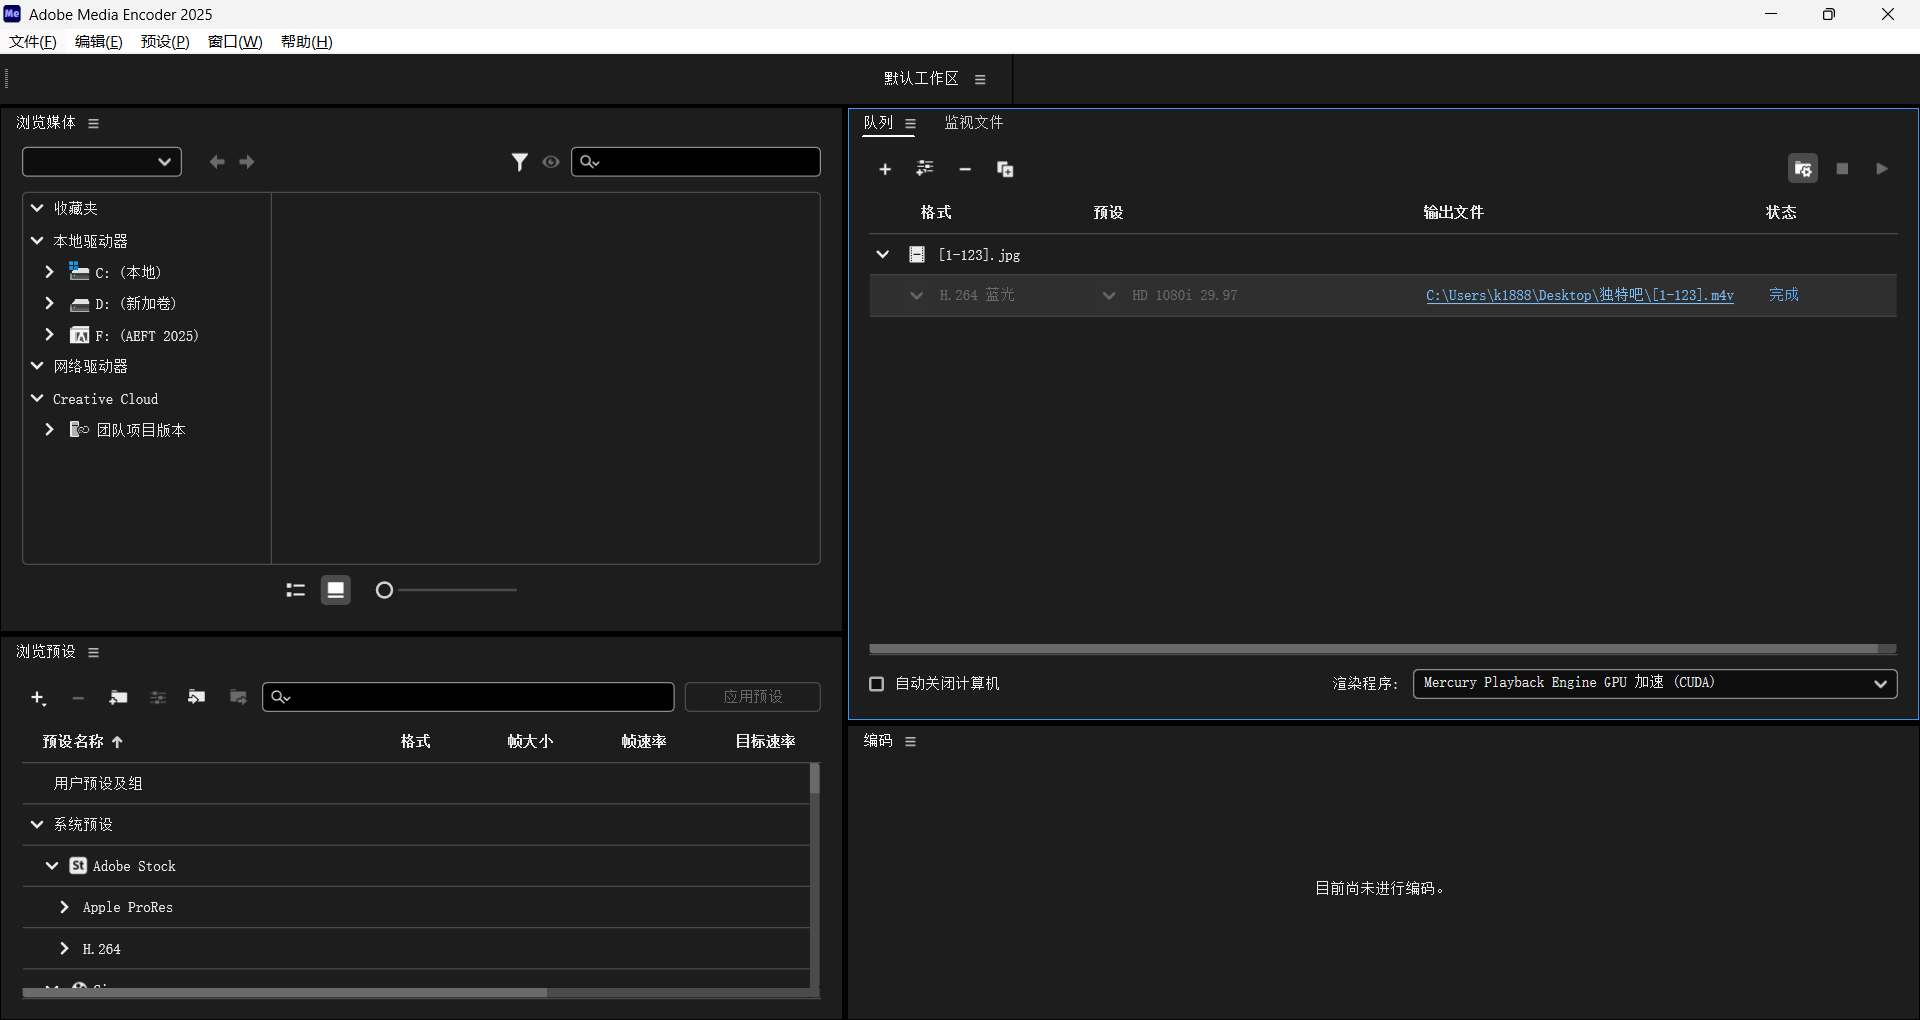The height and width of the screenshot is (1020, 1920).
Task: Switch media browser to list view
Action: (294, 590)
